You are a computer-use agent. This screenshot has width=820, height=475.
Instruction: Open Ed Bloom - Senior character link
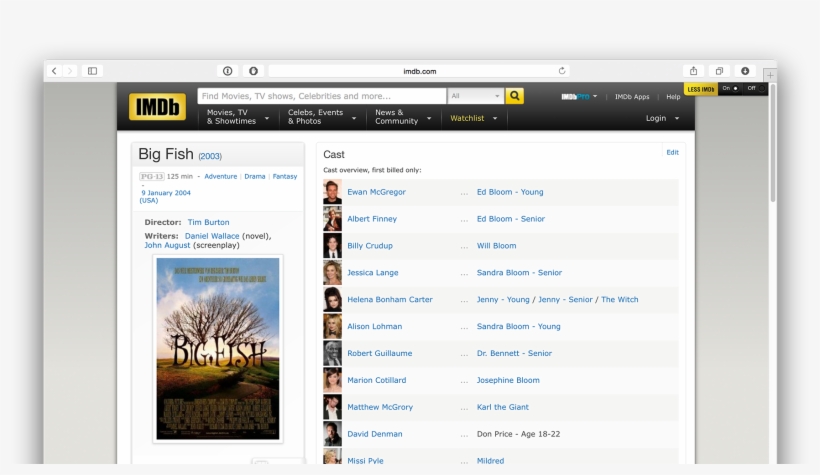[x=510, y=219]
